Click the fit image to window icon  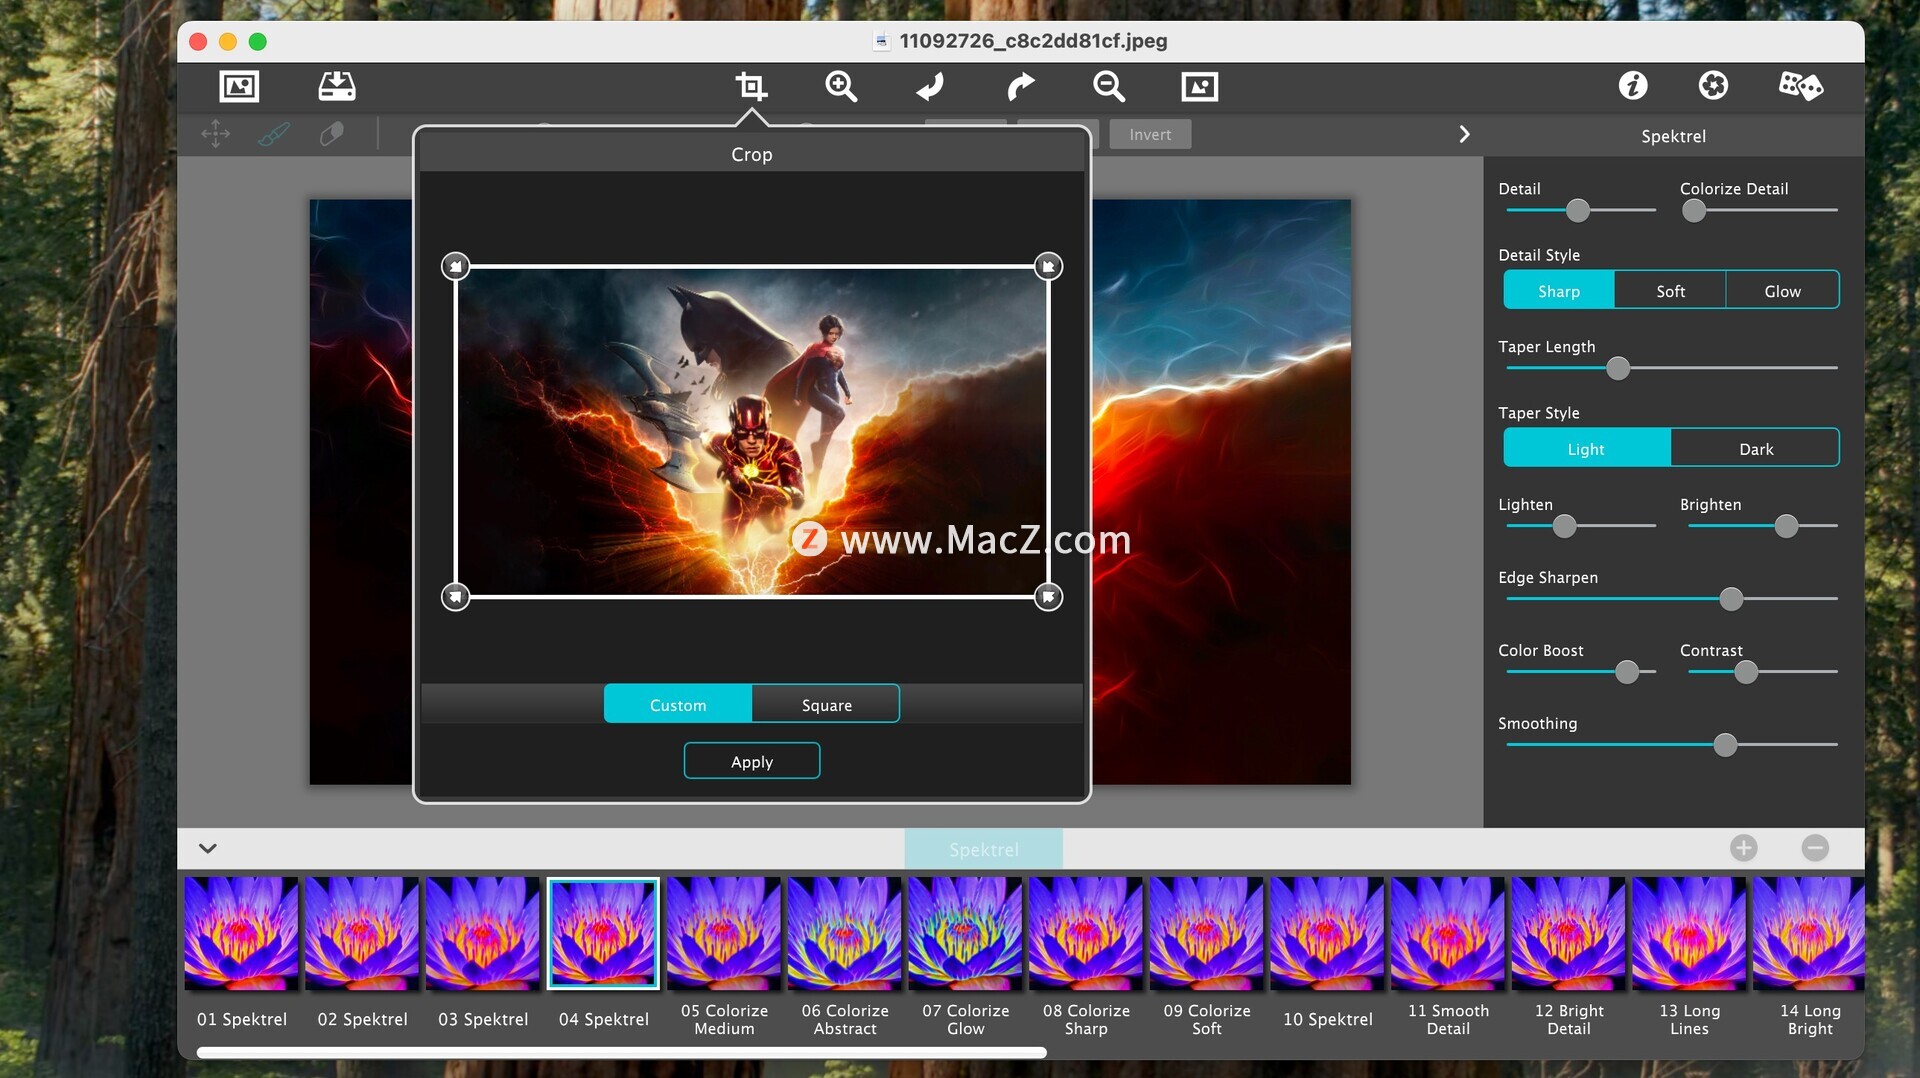(1199, 86)
